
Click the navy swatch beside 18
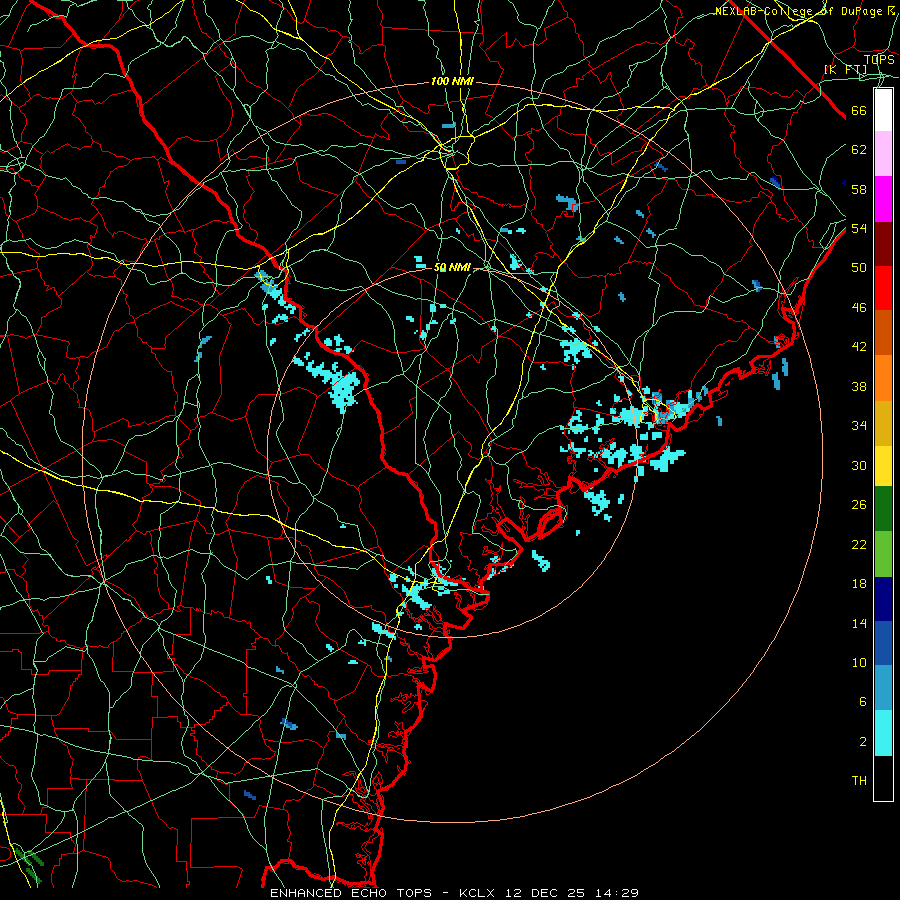883,599
